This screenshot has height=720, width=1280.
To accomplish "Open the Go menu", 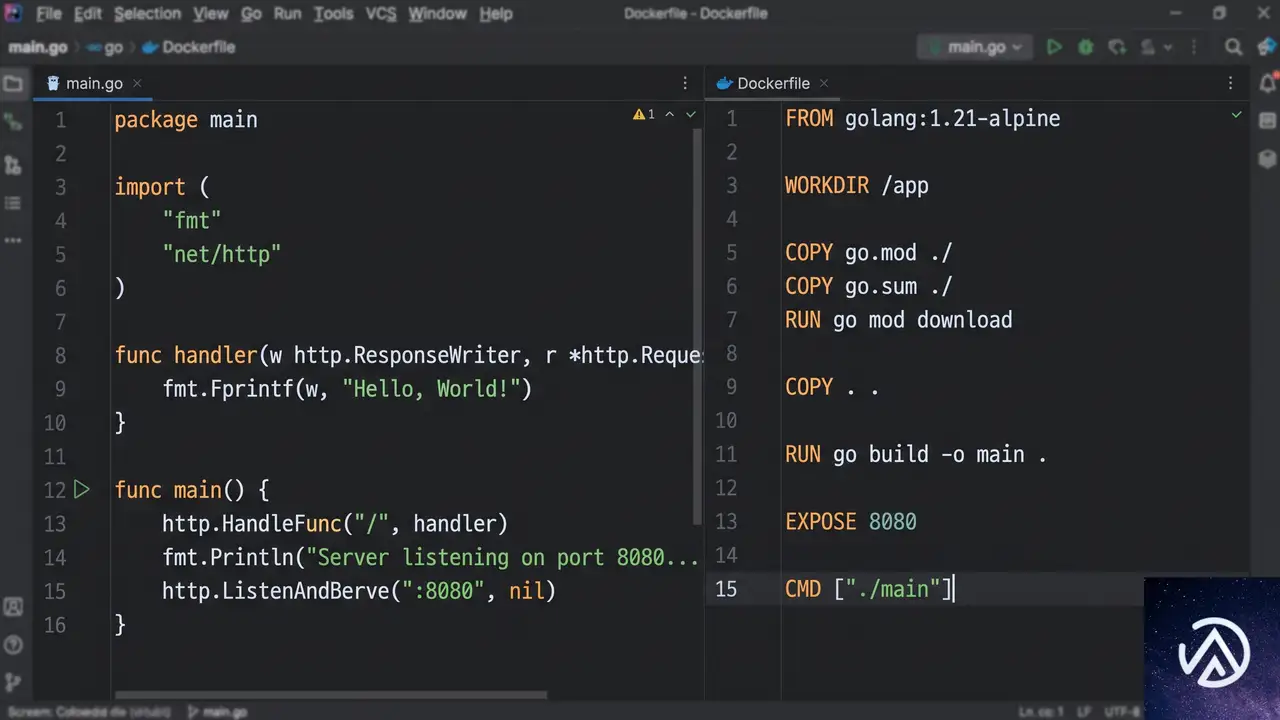I will (x=252, y=14).
